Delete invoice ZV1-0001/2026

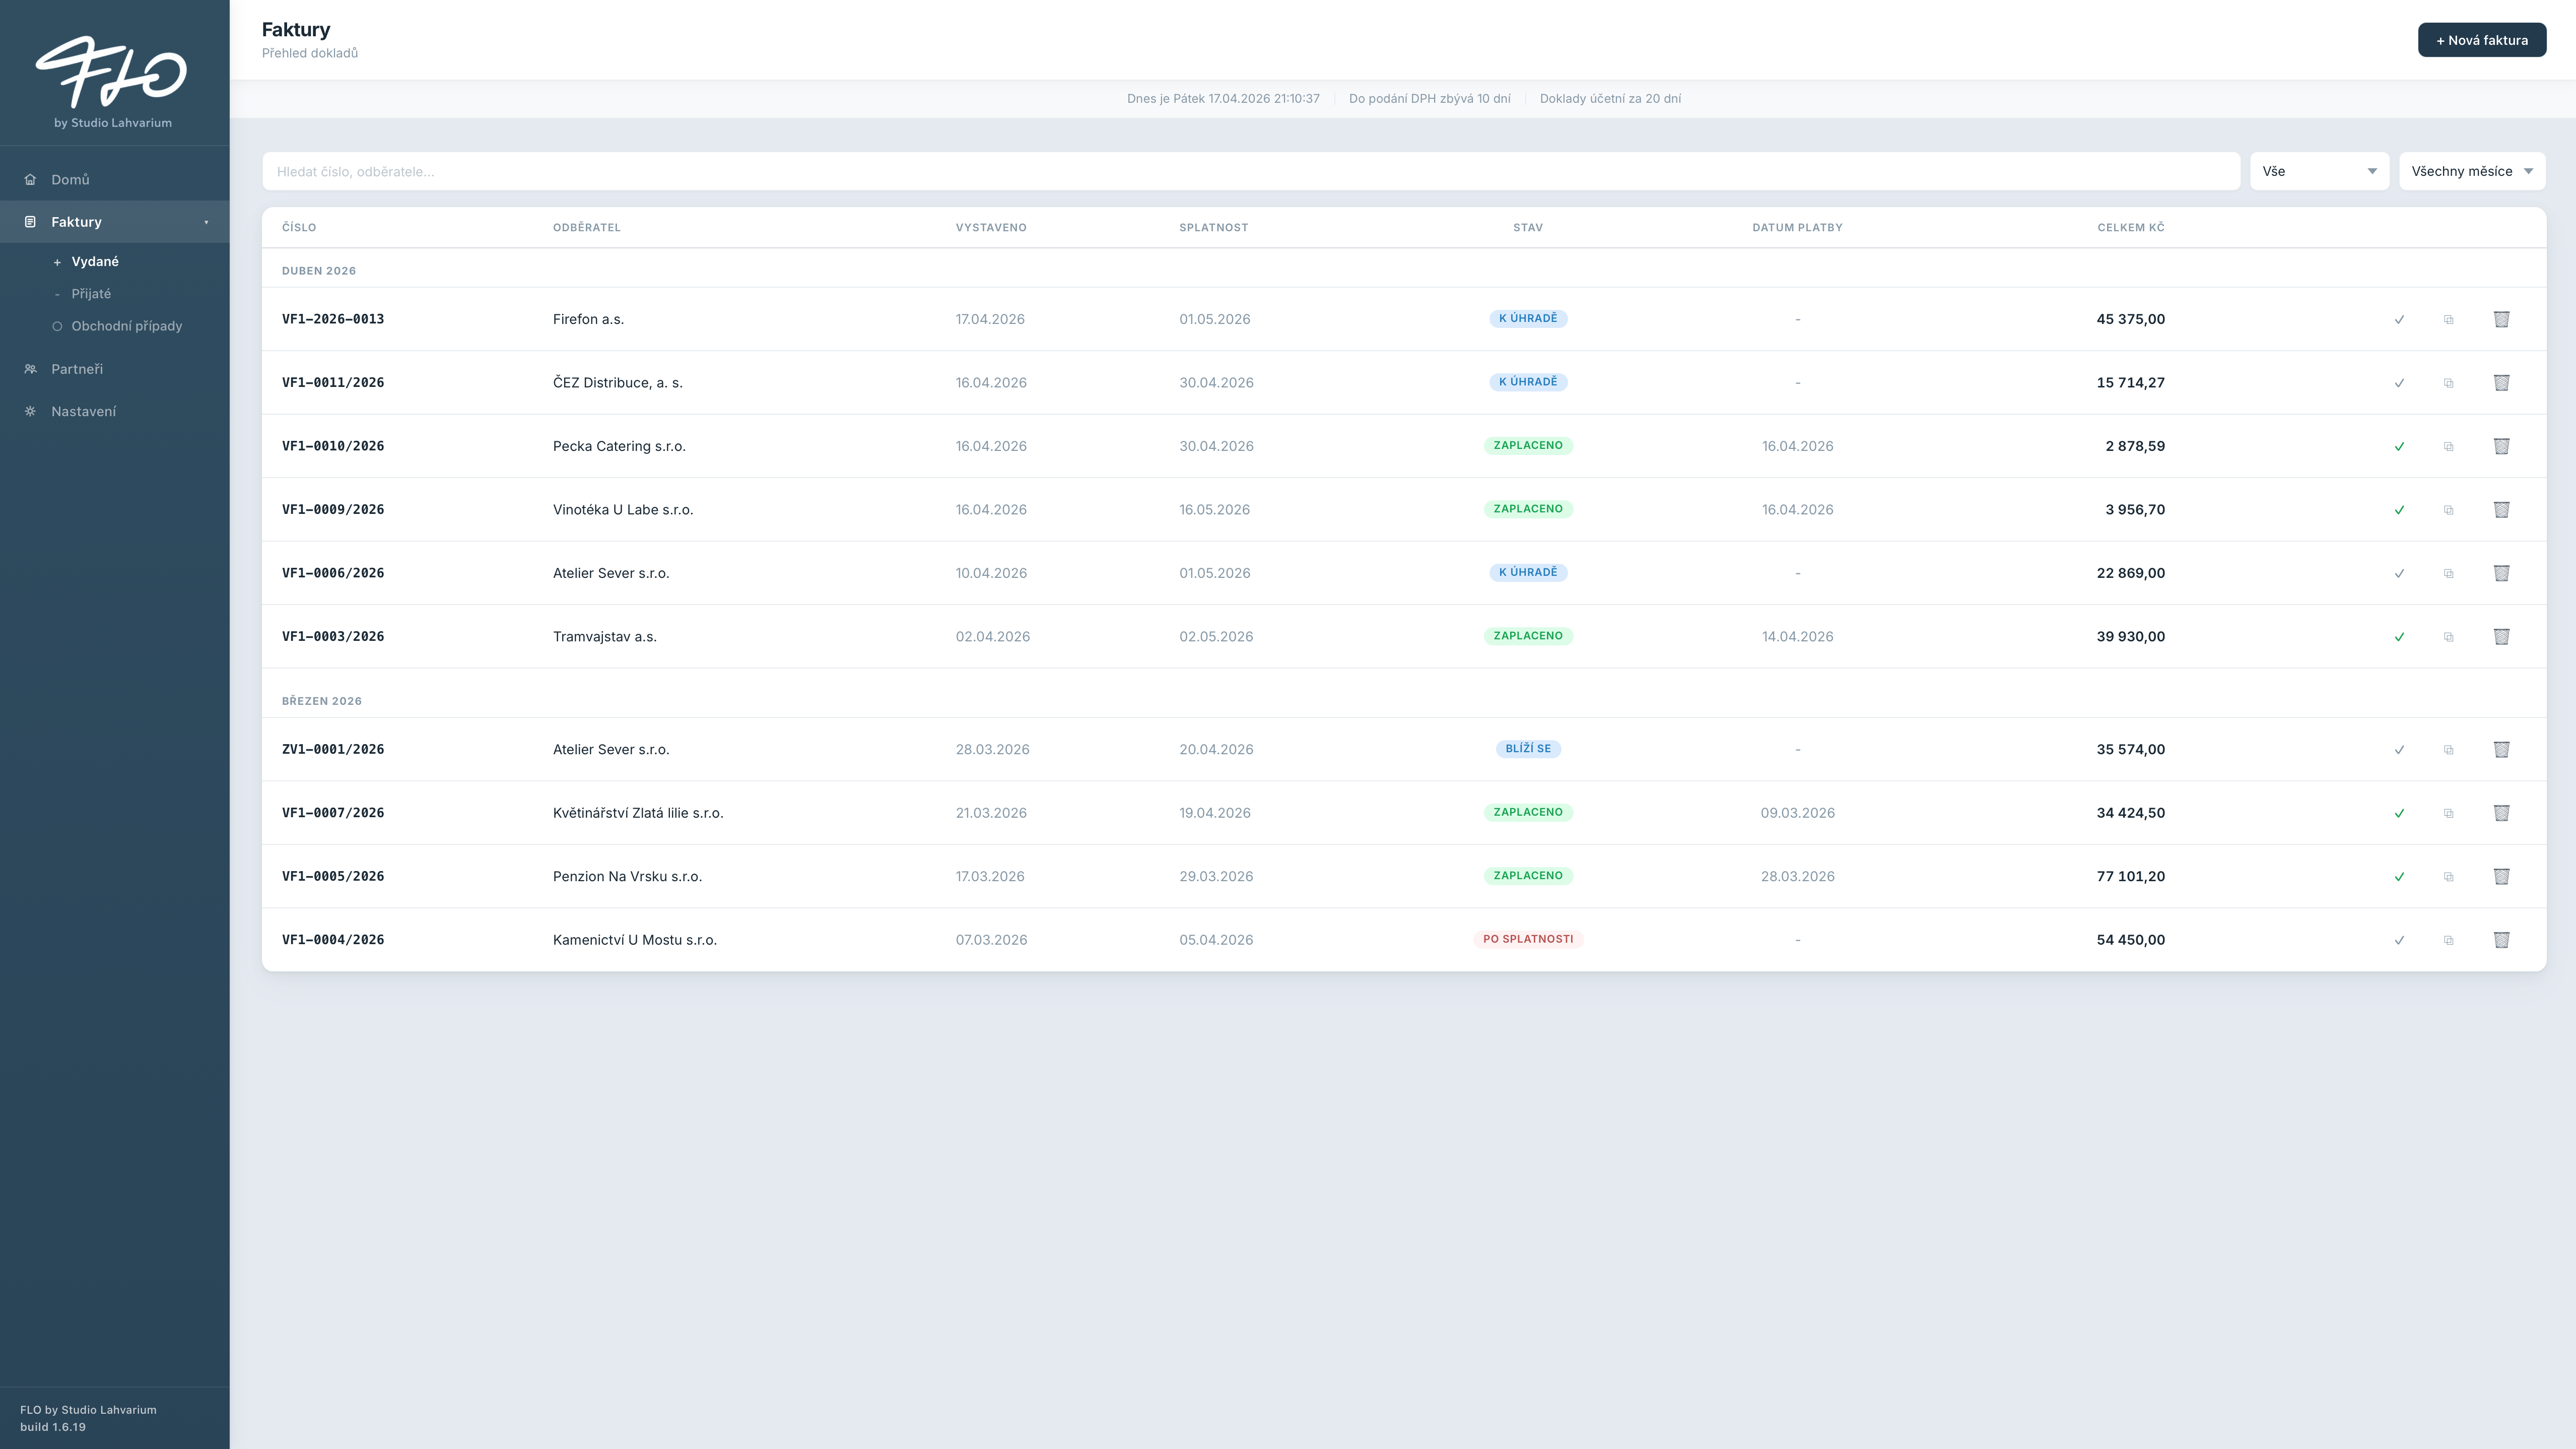(x=2501, y=750)
